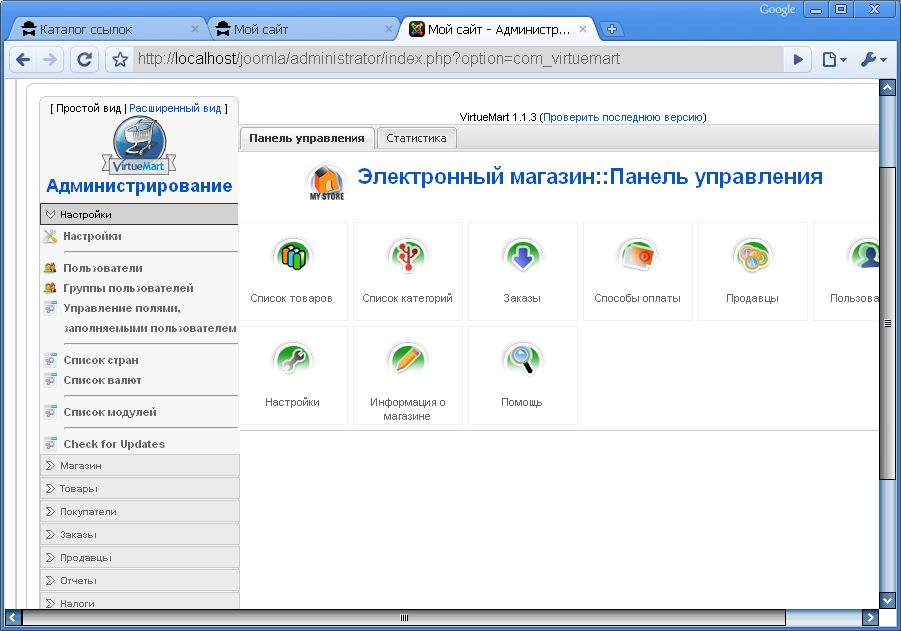The width and height of the screenshot is (901, 631).
Task: Open the Список товаров product list icon
Action: click(x=293, y=256)
